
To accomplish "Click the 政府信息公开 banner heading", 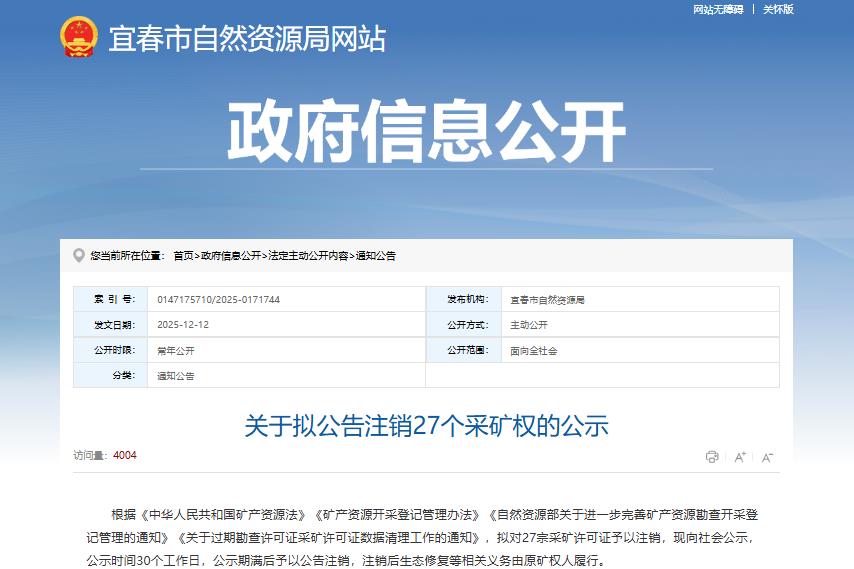I will coord(427,133).
